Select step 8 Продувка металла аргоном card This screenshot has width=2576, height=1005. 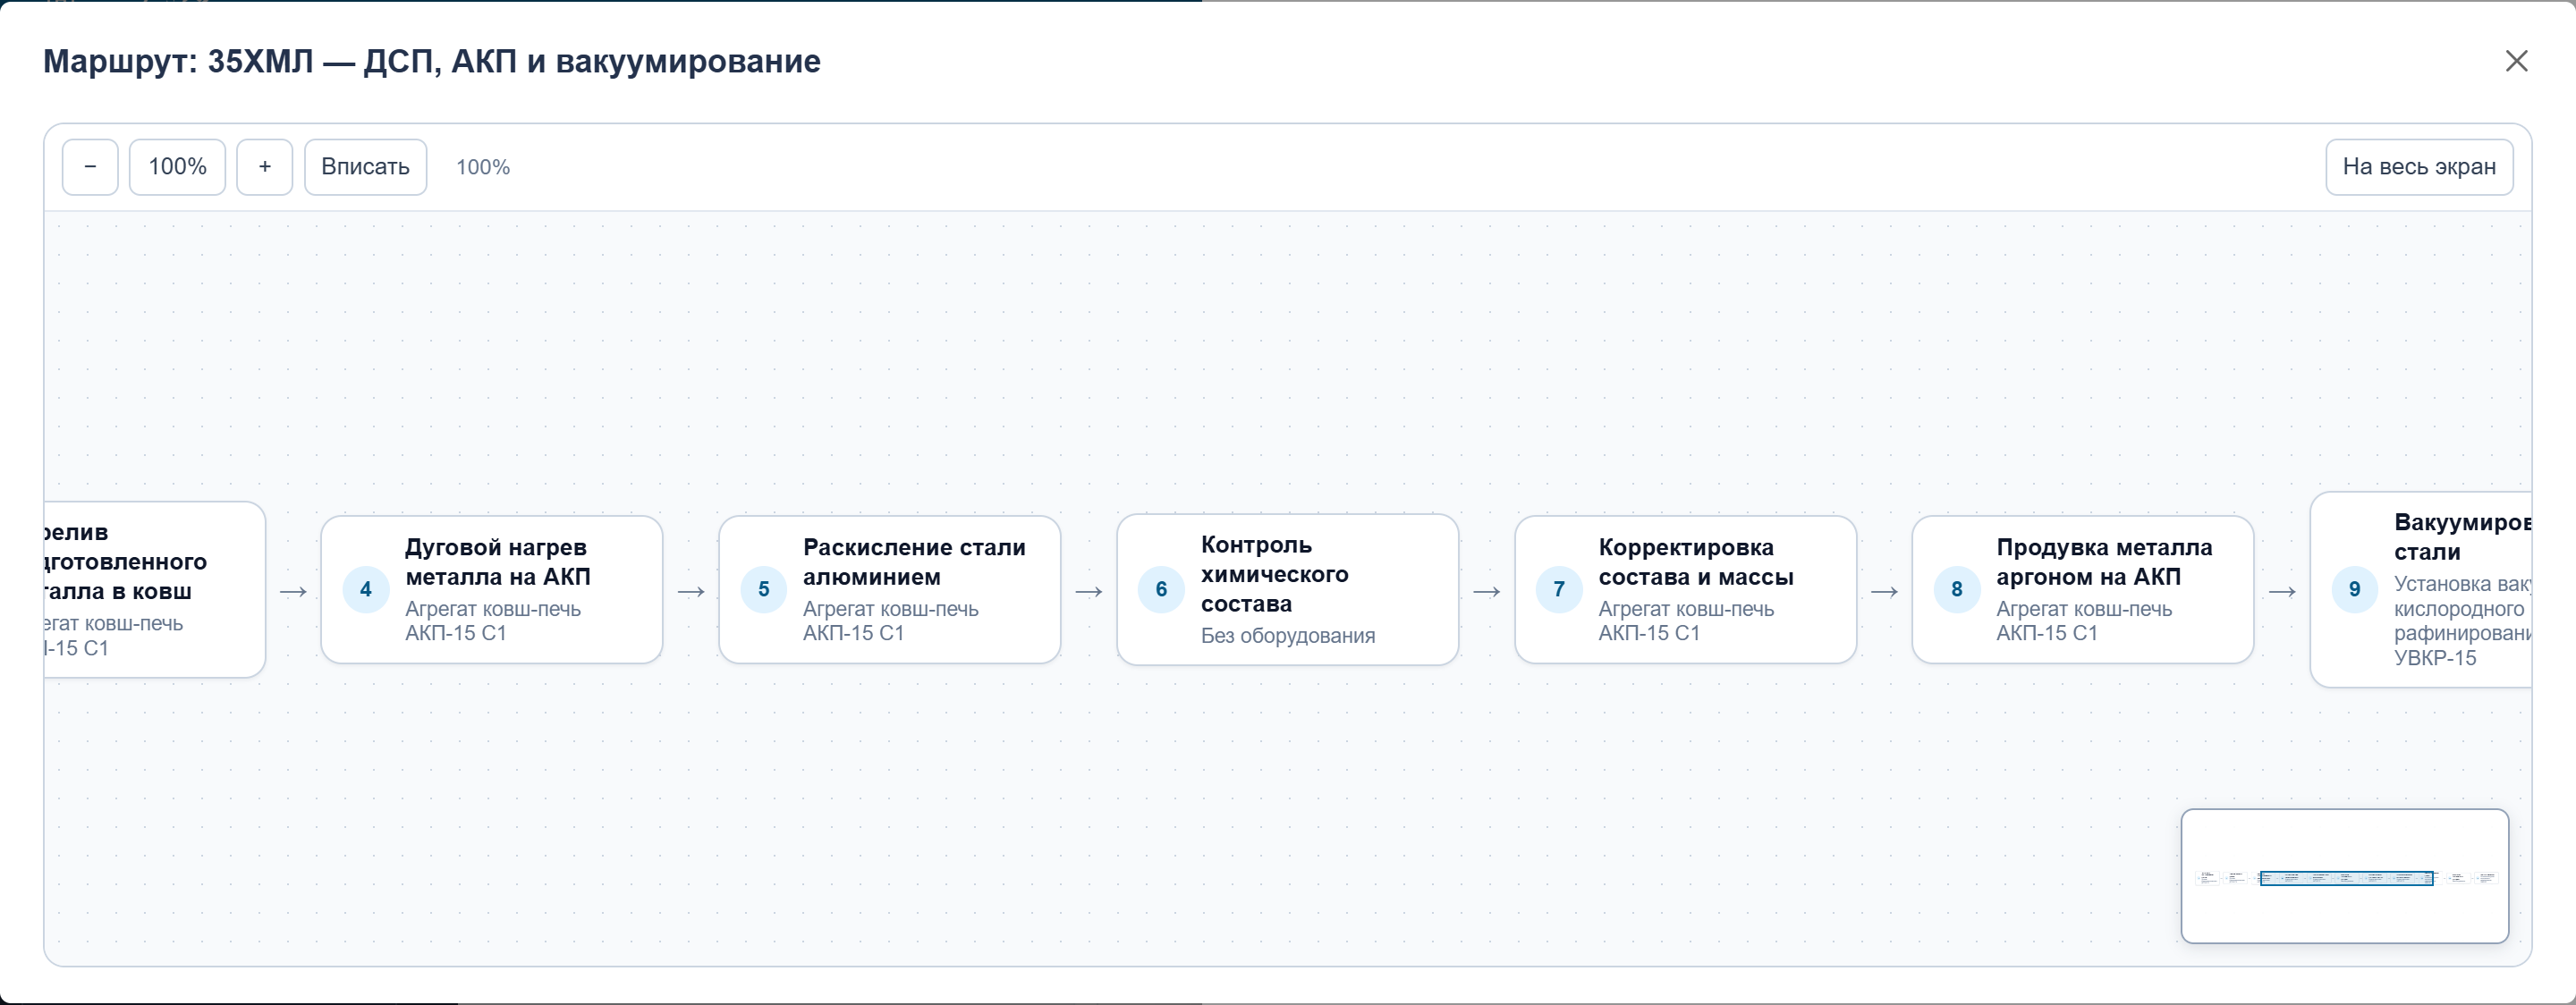point(2083,589)
